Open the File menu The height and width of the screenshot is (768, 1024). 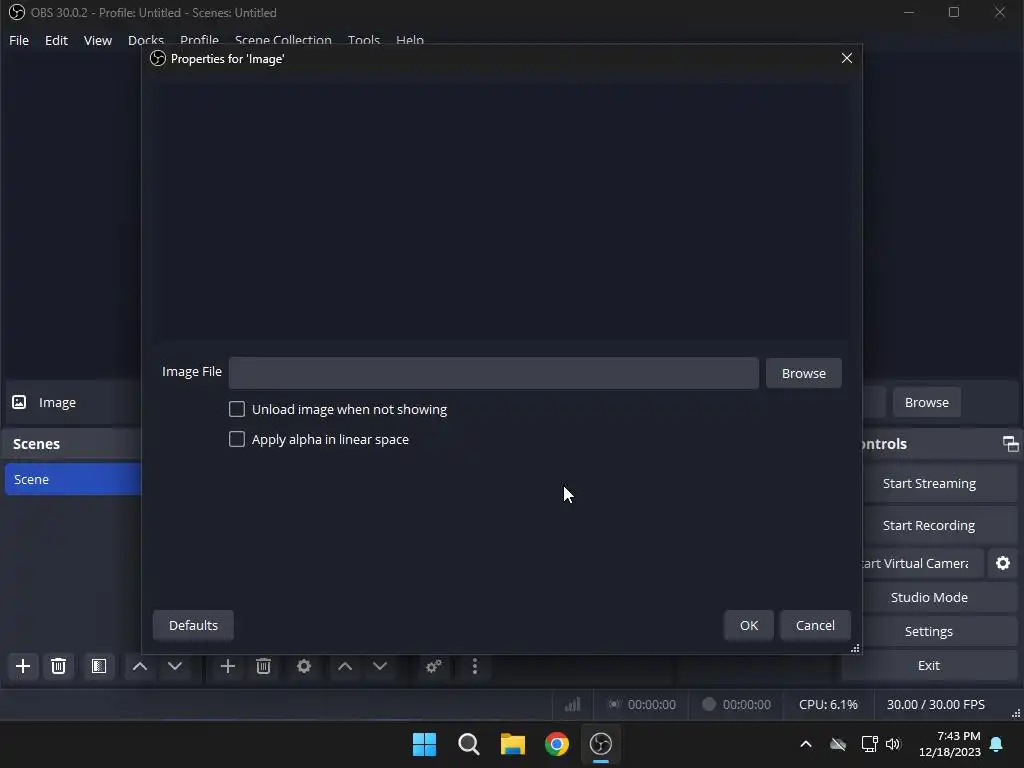click(19, 40)
